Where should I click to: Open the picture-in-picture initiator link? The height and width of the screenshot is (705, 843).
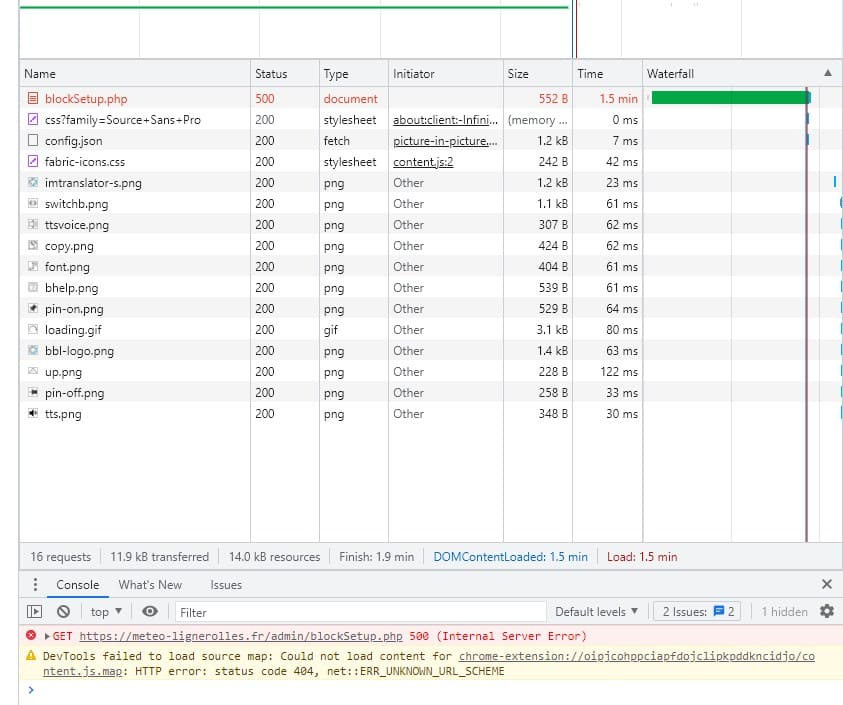(445, 141)
